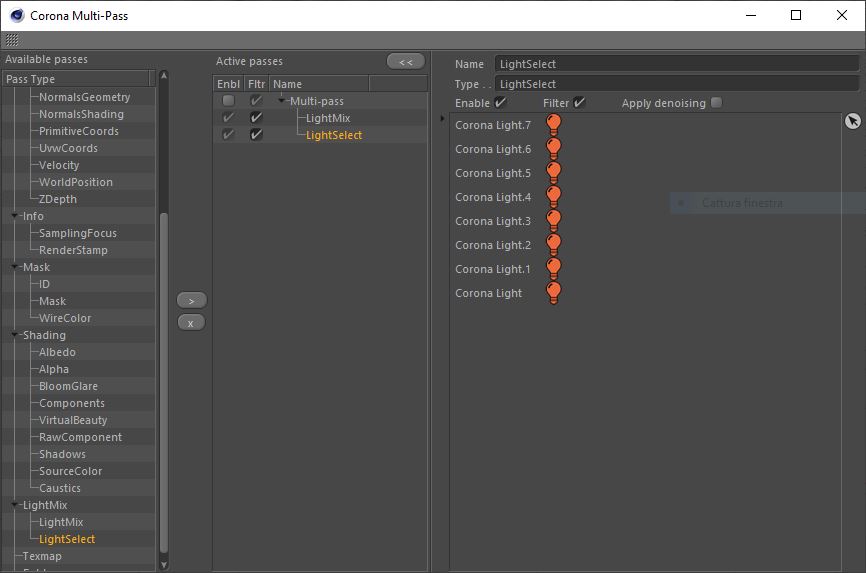Click the scrollbar up arrow in Available passes

[163, 75]
